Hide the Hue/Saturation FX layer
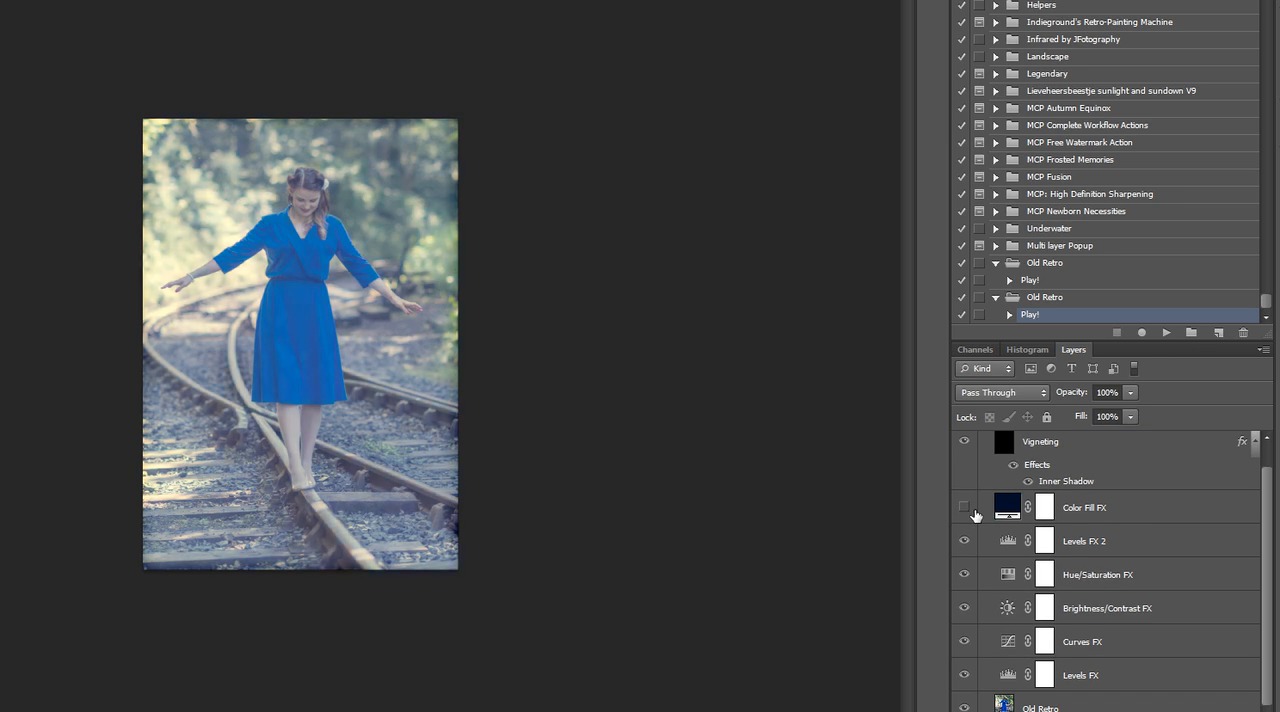This screenshot has width=1280, height=712. click(964, 574)
